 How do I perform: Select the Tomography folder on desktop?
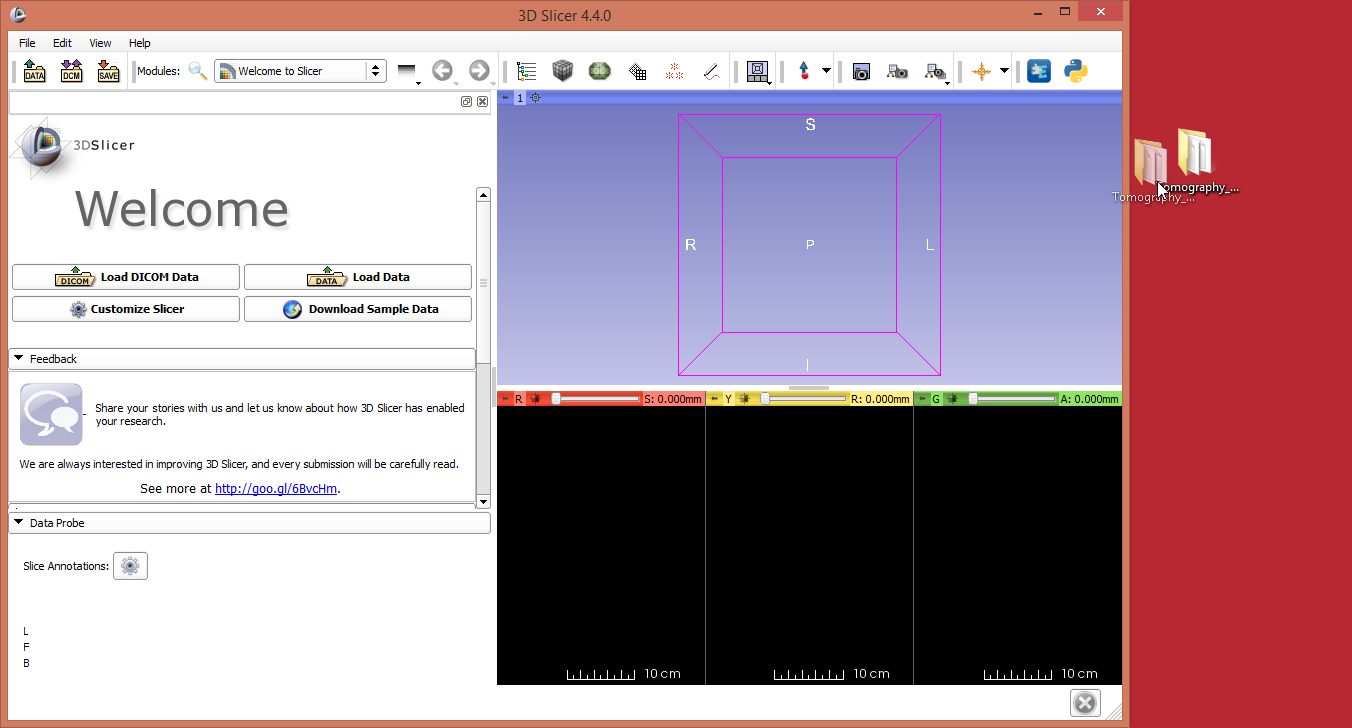click(x=1196, y=160)
